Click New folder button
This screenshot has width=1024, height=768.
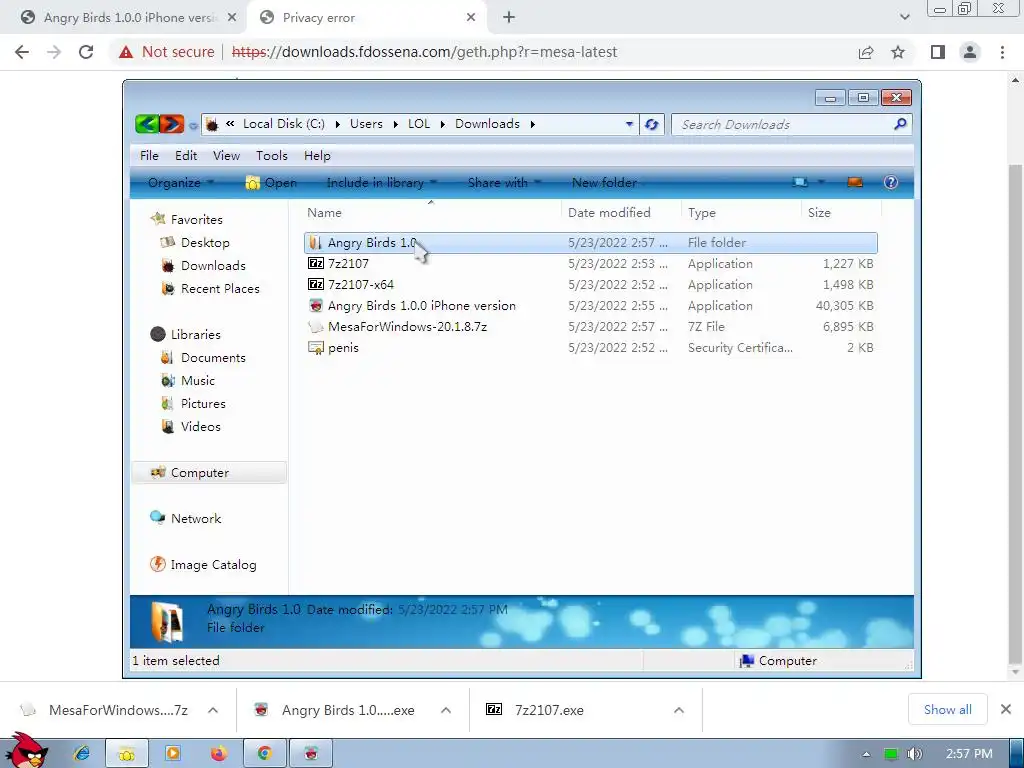coord(605,183)
